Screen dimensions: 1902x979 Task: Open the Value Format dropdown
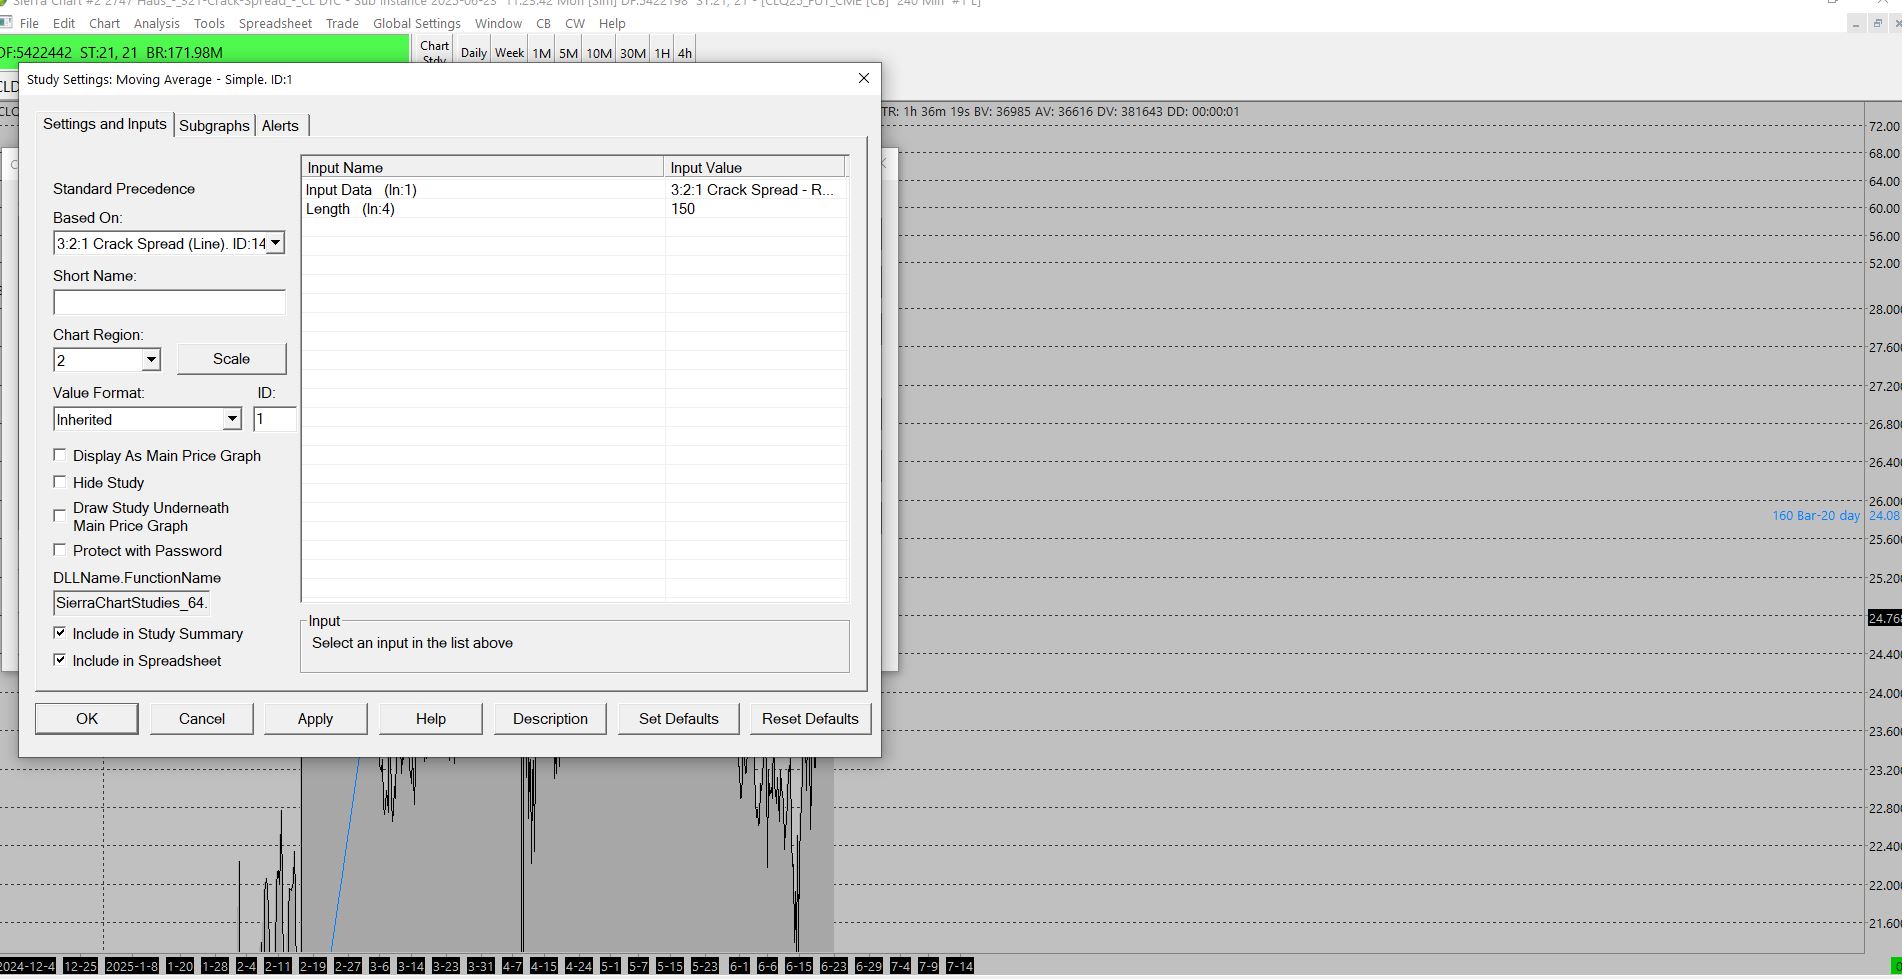pos(232,419)
